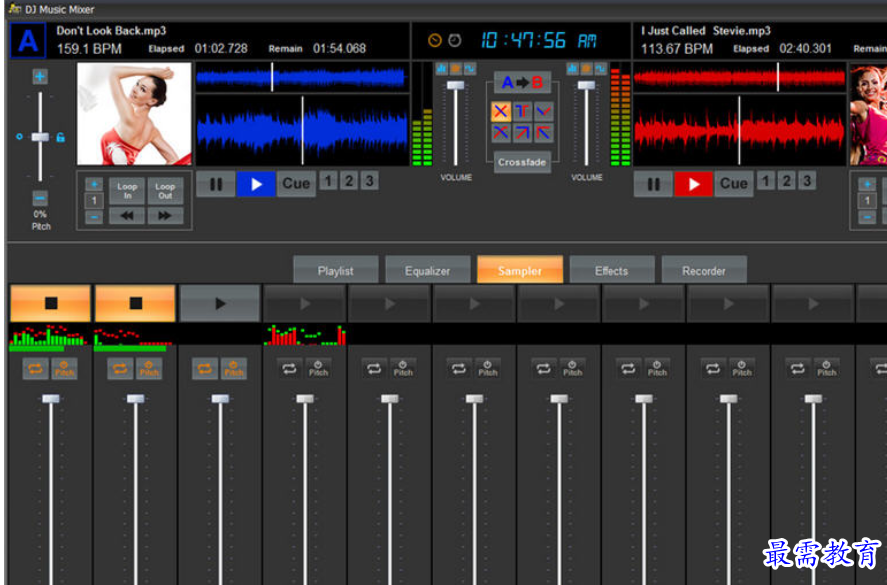The image size is (887, 585).
Task: Play the fourth sampler pad
Action: click(305, 303)
